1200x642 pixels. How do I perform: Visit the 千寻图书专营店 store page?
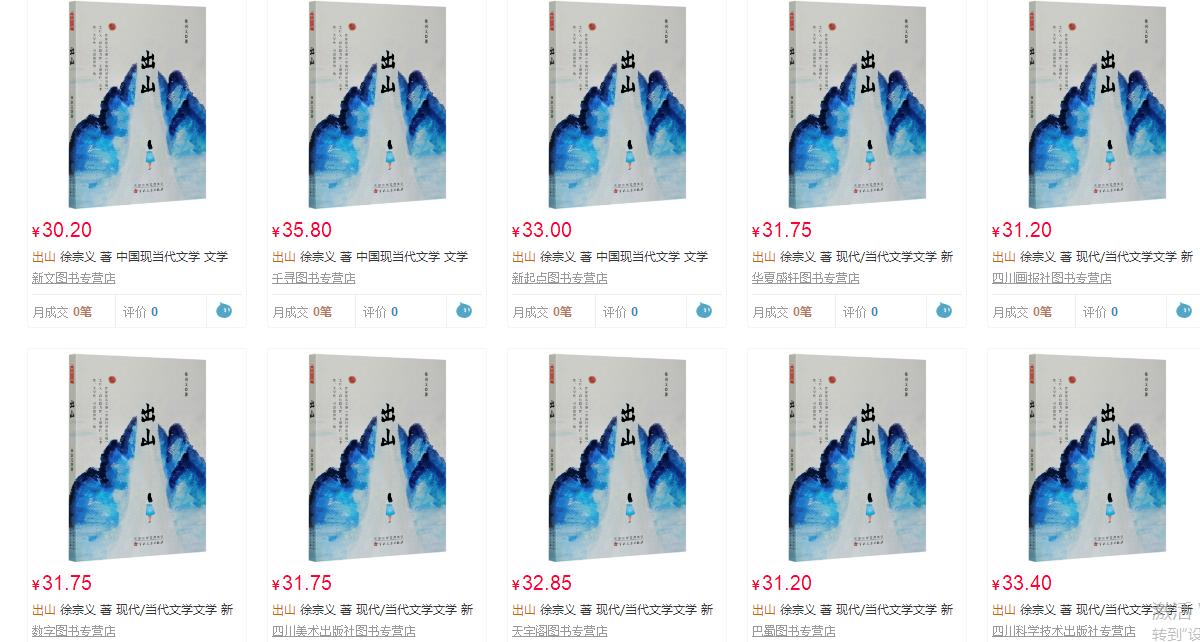[x=314, y=278]
